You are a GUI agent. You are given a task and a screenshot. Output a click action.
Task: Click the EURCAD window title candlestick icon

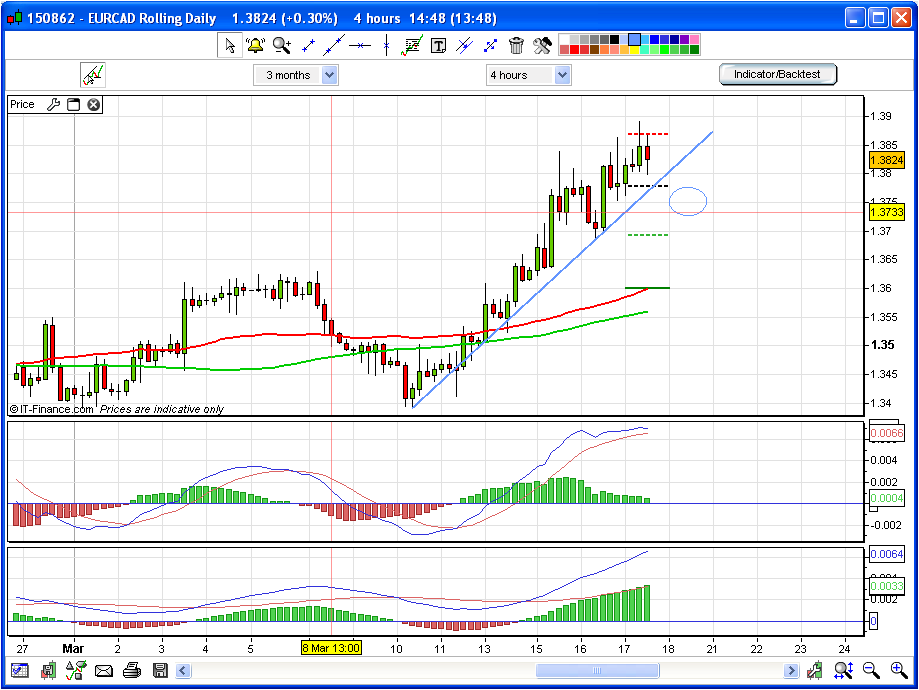coord(15,18)
